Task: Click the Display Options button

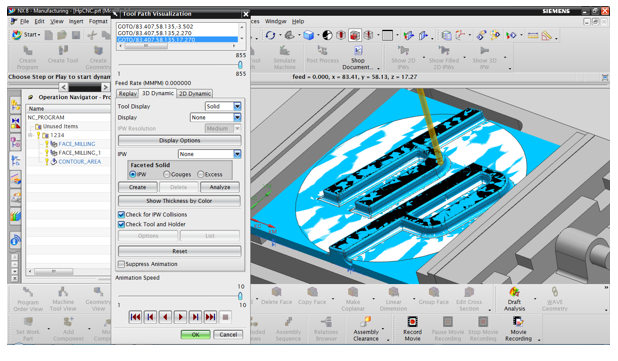Action: point(180,141)
